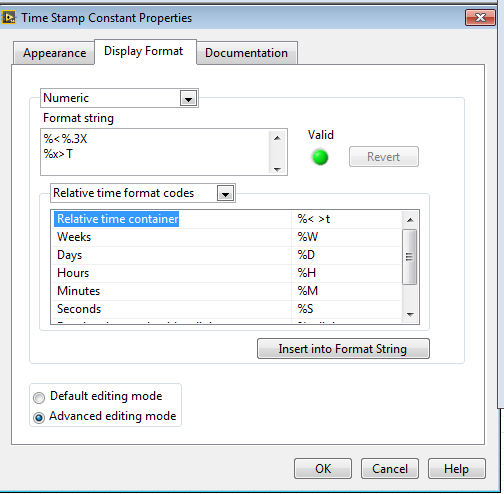The height and width of the screenshot is (494, 504).
Task: Click the format codes list scroll up arrow
Action: click(410, 220)
